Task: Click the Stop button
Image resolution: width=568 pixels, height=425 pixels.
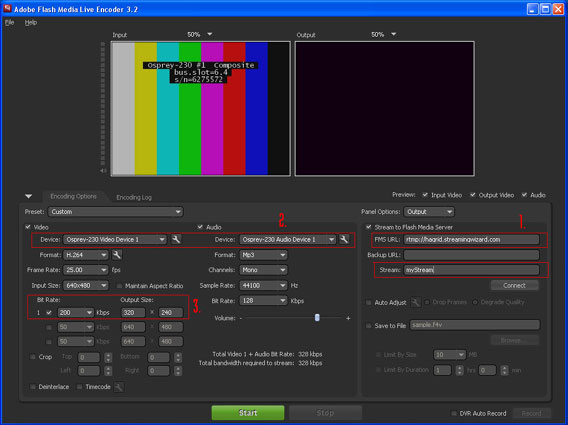Action: (325, 413)
